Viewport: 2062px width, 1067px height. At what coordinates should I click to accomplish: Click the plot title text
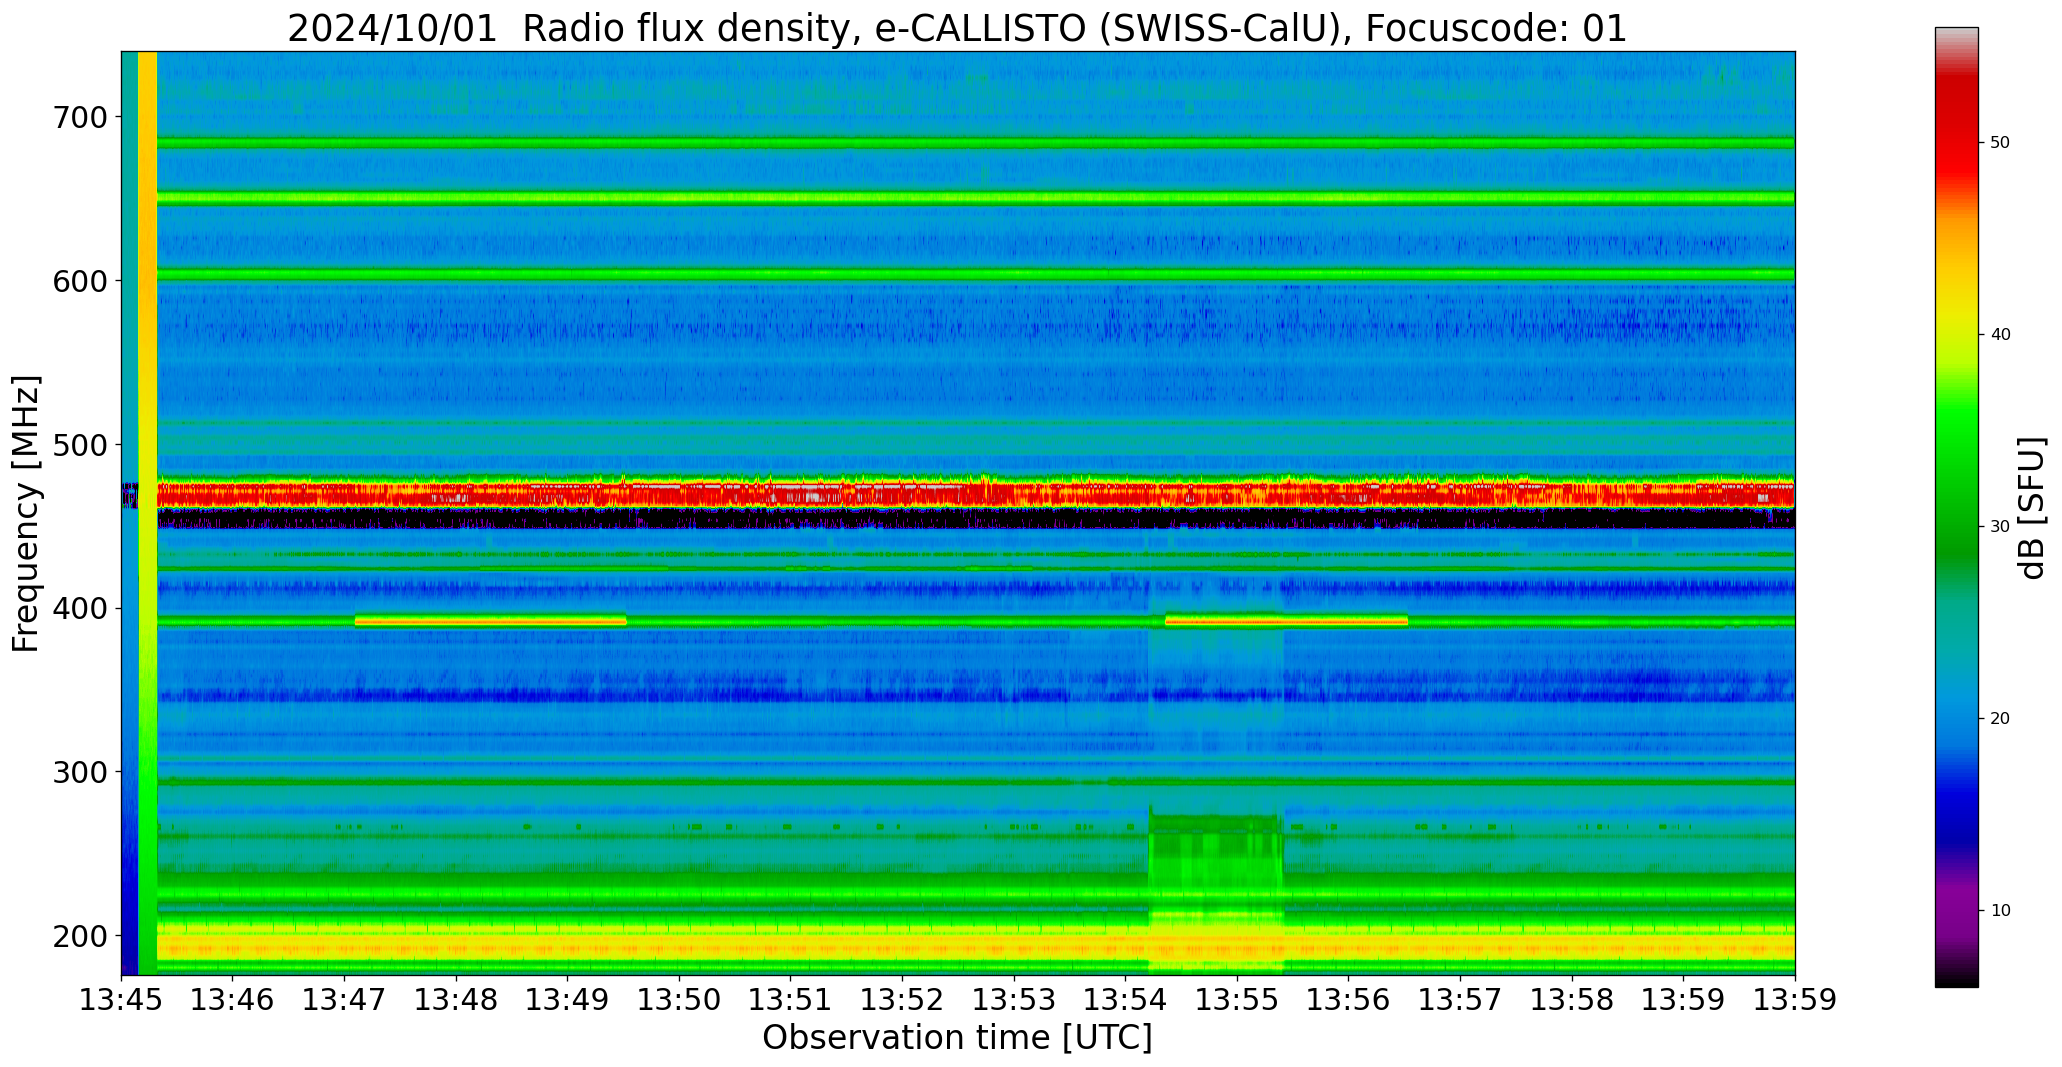click(957, 28)
